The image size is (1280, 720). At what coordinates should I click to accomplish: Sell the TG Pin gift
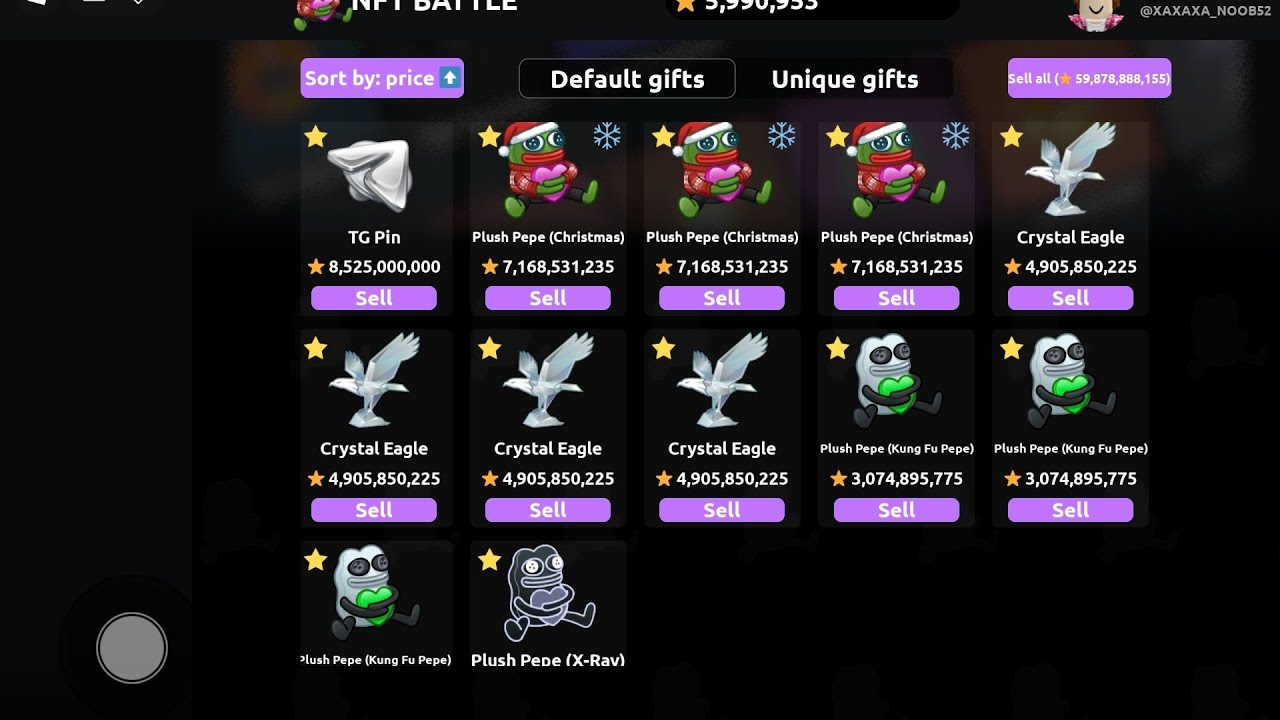point(374,298)
